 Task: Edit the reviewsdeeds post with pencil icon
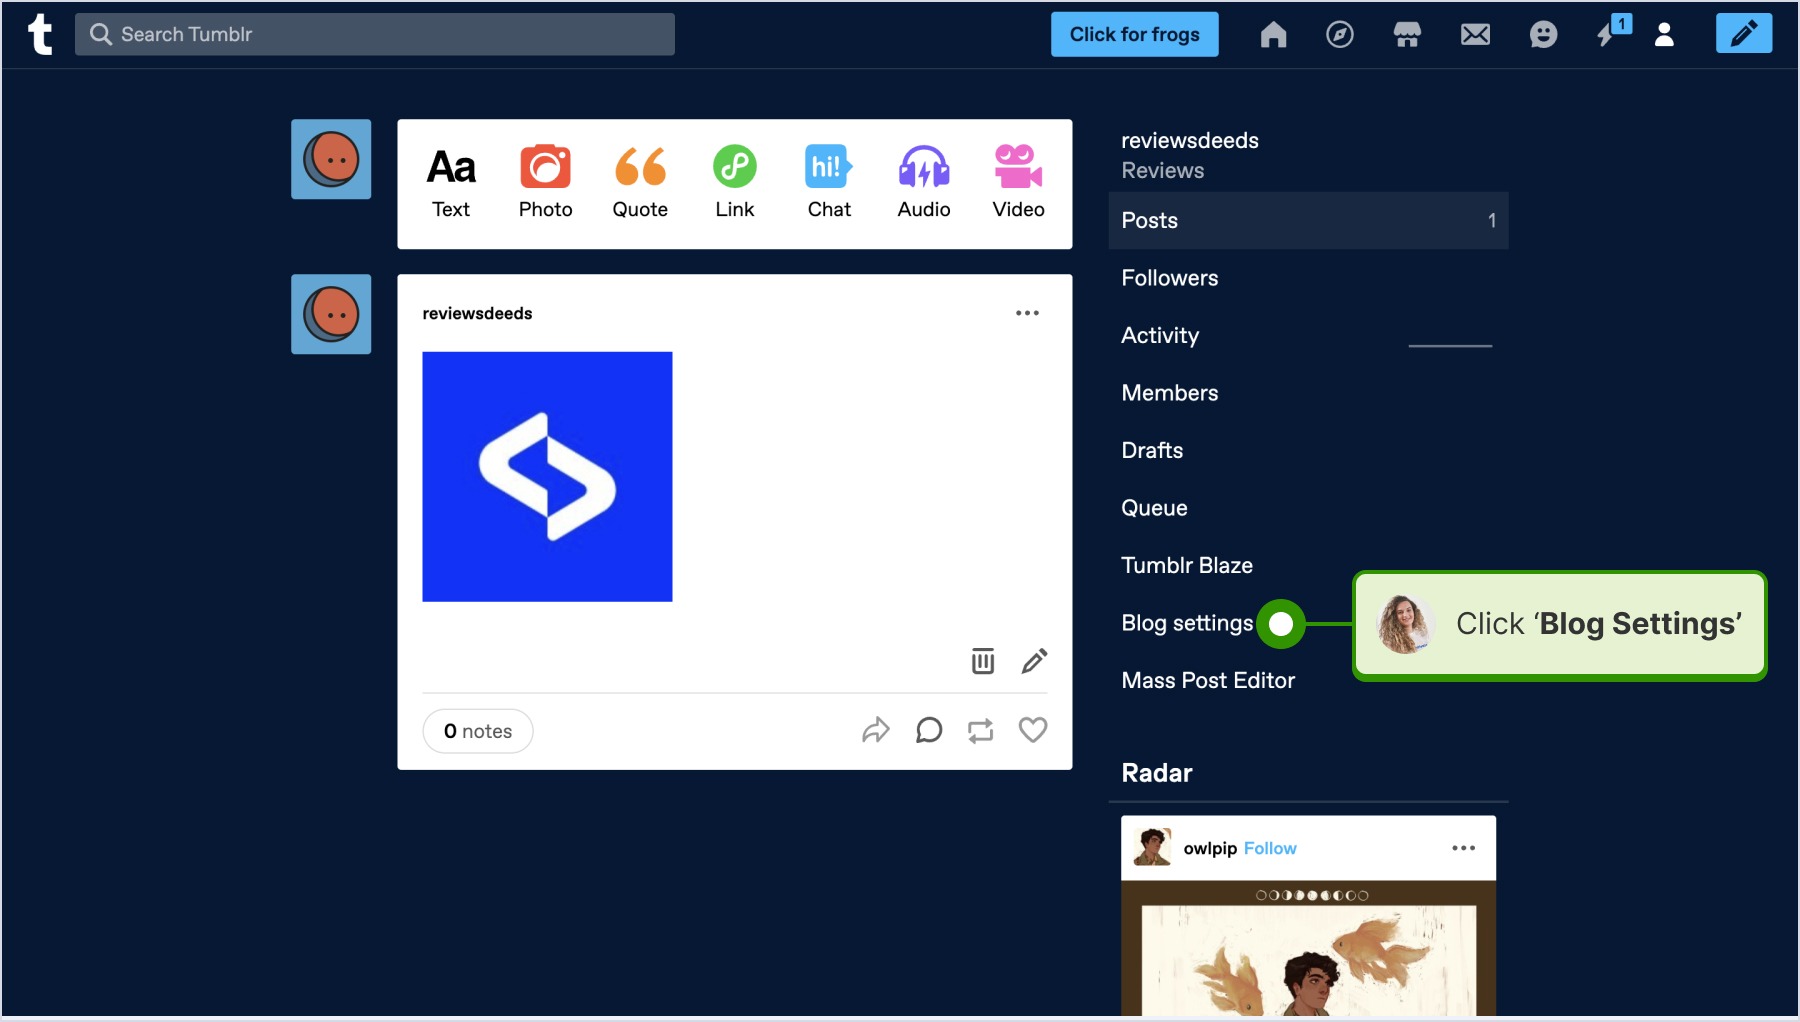coord(1035,661)
